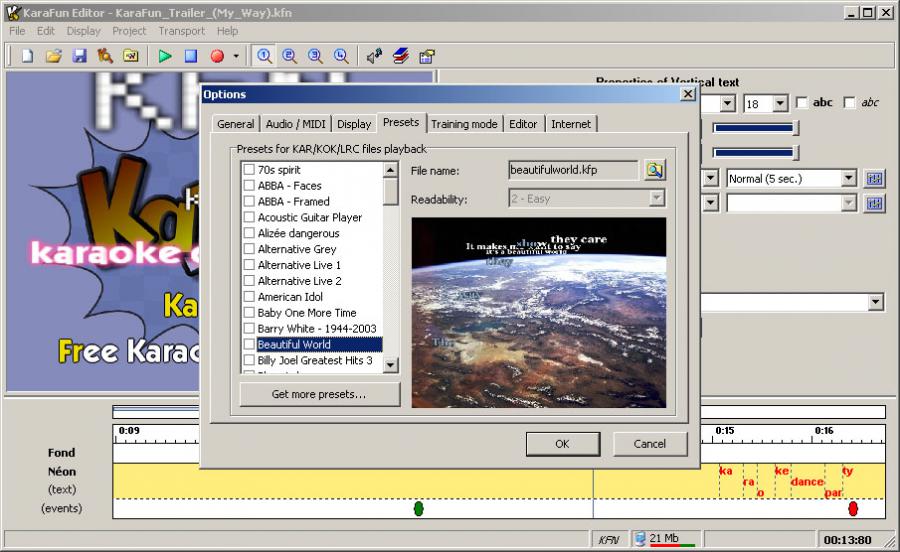Switch to the Audio / MIDI tab
Screen dimensions: 900x552
coord(296,124)
